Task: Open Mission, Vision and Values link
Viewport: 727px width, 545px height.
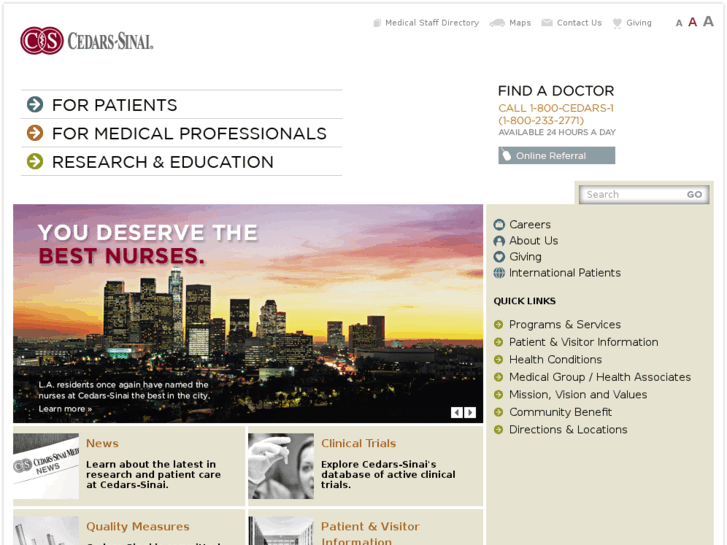Action: [578, 395]
